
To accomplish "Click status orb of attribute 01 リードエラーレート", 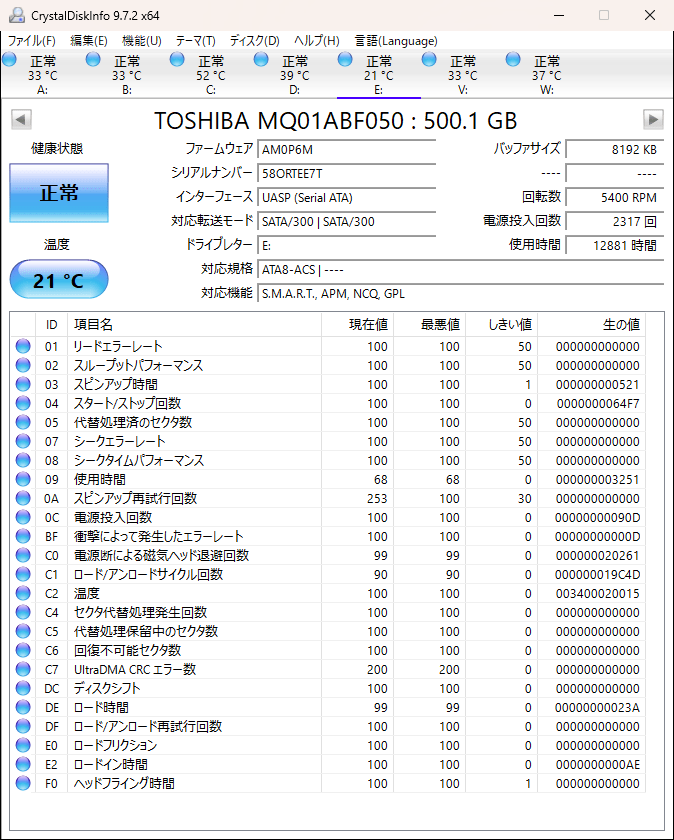I will (23, 346).
